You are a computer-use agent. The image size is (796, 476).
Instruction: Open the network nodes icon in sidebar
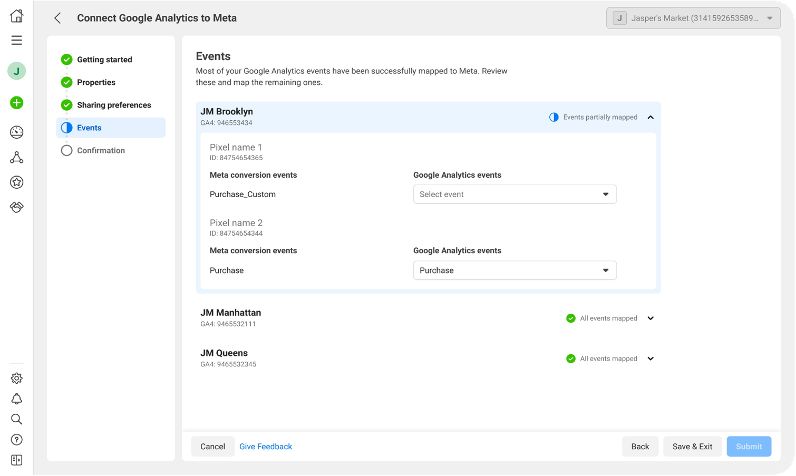tap(17, 157)
